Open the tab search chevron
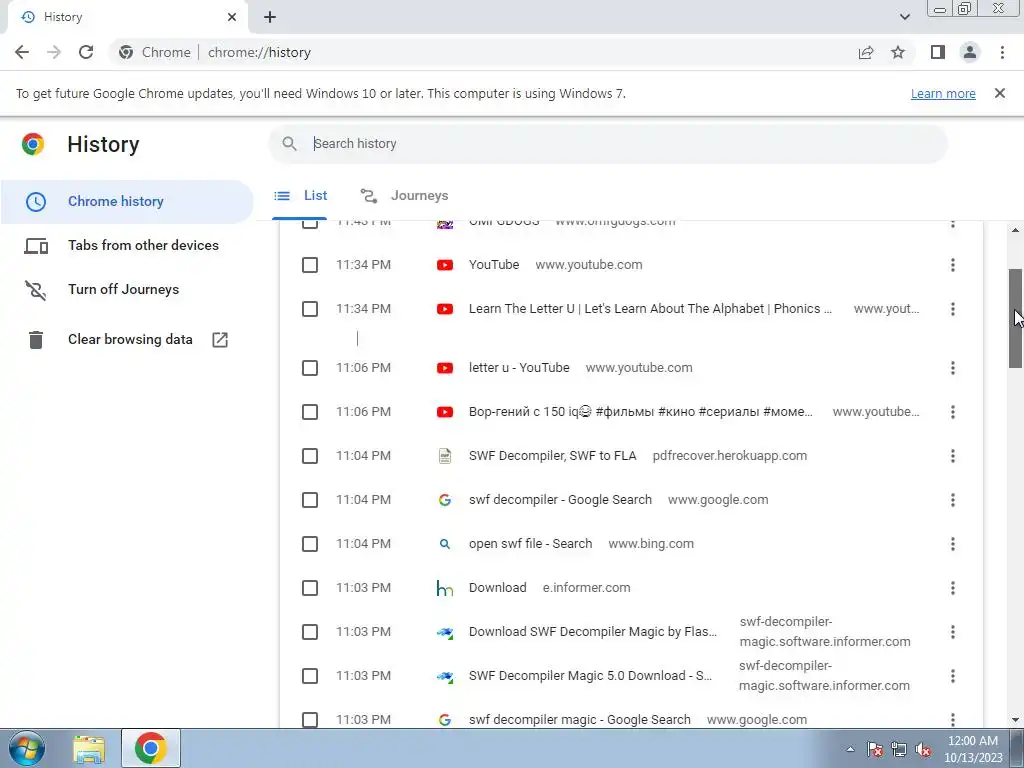Viewport: 1024px width, 768px height. (x=904, y=17)
